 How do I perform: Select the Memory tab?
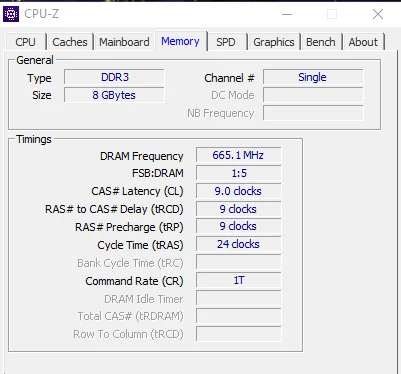pyautogui.click(x=180, y=41)
